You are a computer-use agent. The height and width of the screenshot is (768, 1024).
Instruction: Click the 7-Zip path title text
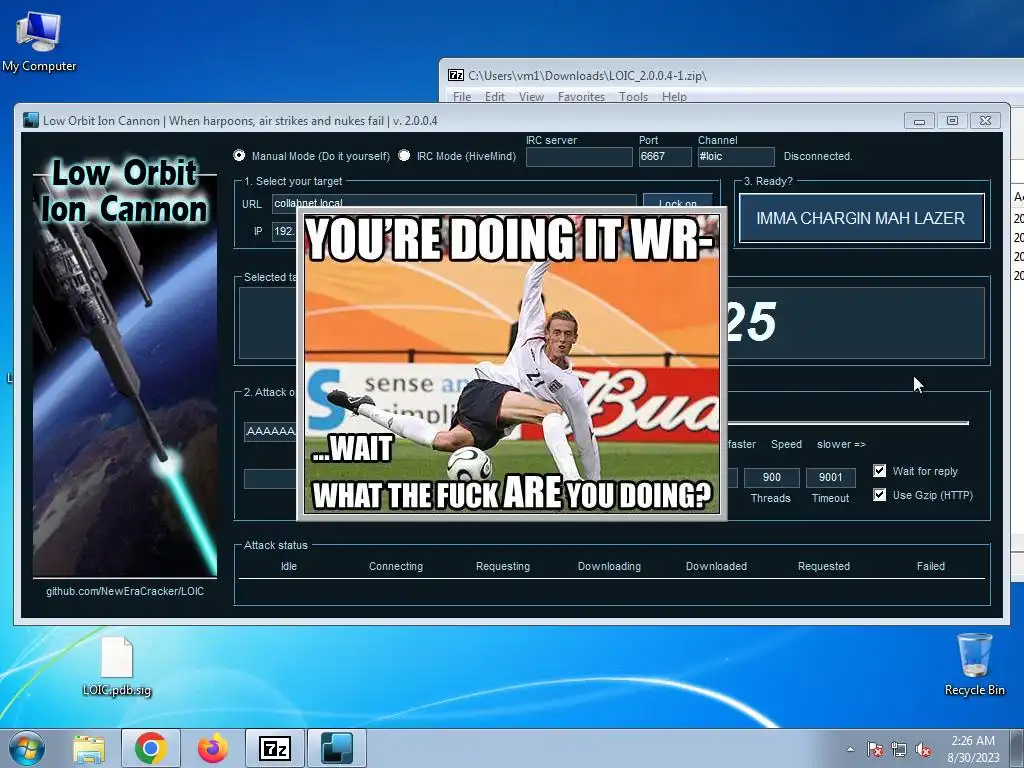(x=587, y=76)
